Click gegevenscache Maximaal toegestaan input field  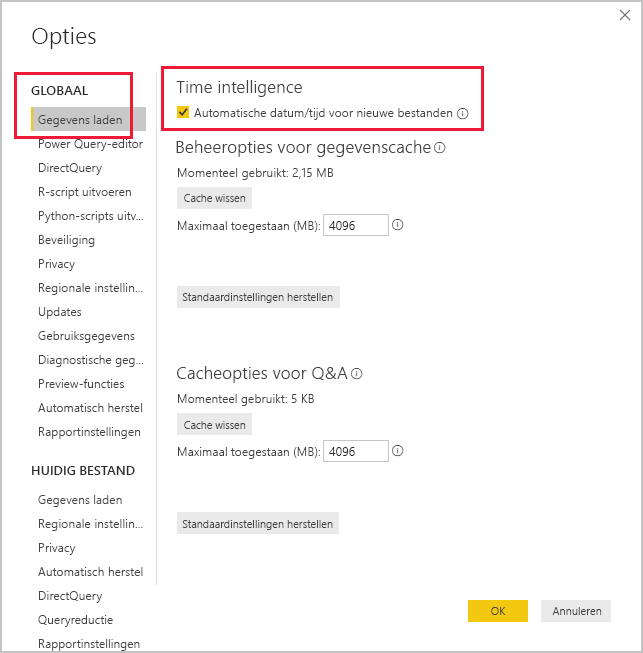pos(356,225)
